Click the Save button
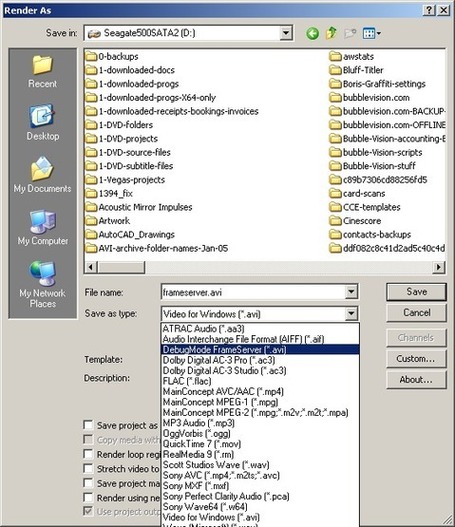The image size is (455, 527). pos(416,292)
